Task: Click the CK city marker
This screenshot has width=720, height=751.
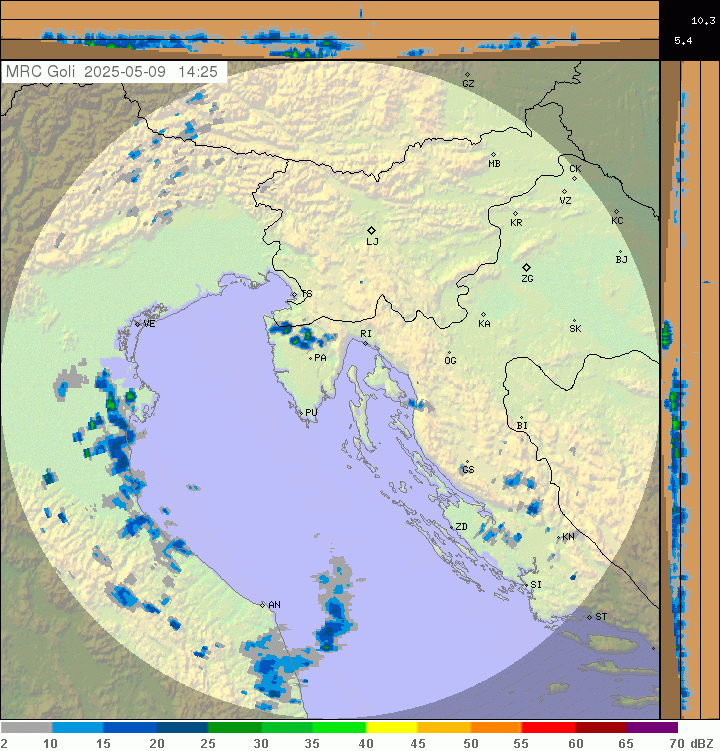Action: pyautogui.click(x=574, y=178)
